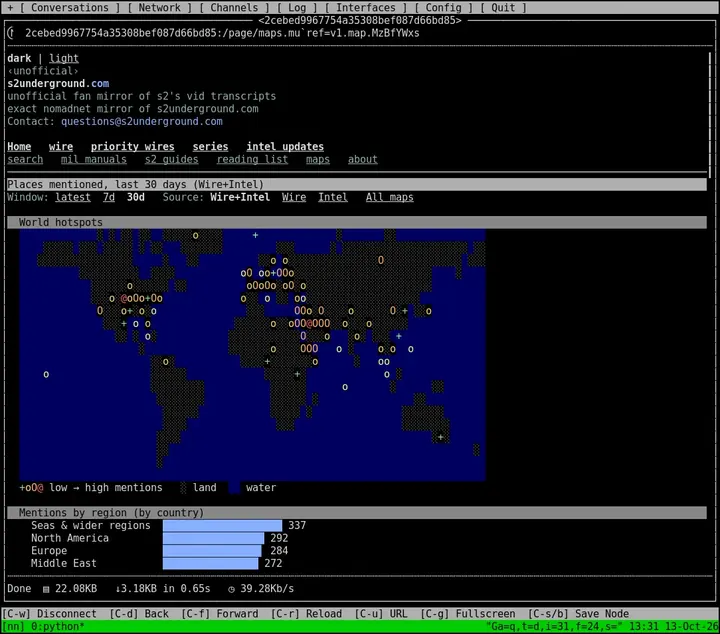Click the 13:31 13-Oct-26 clock in tmux bar
The height and width of the screenshot is (634, 720).
[674, 627]
